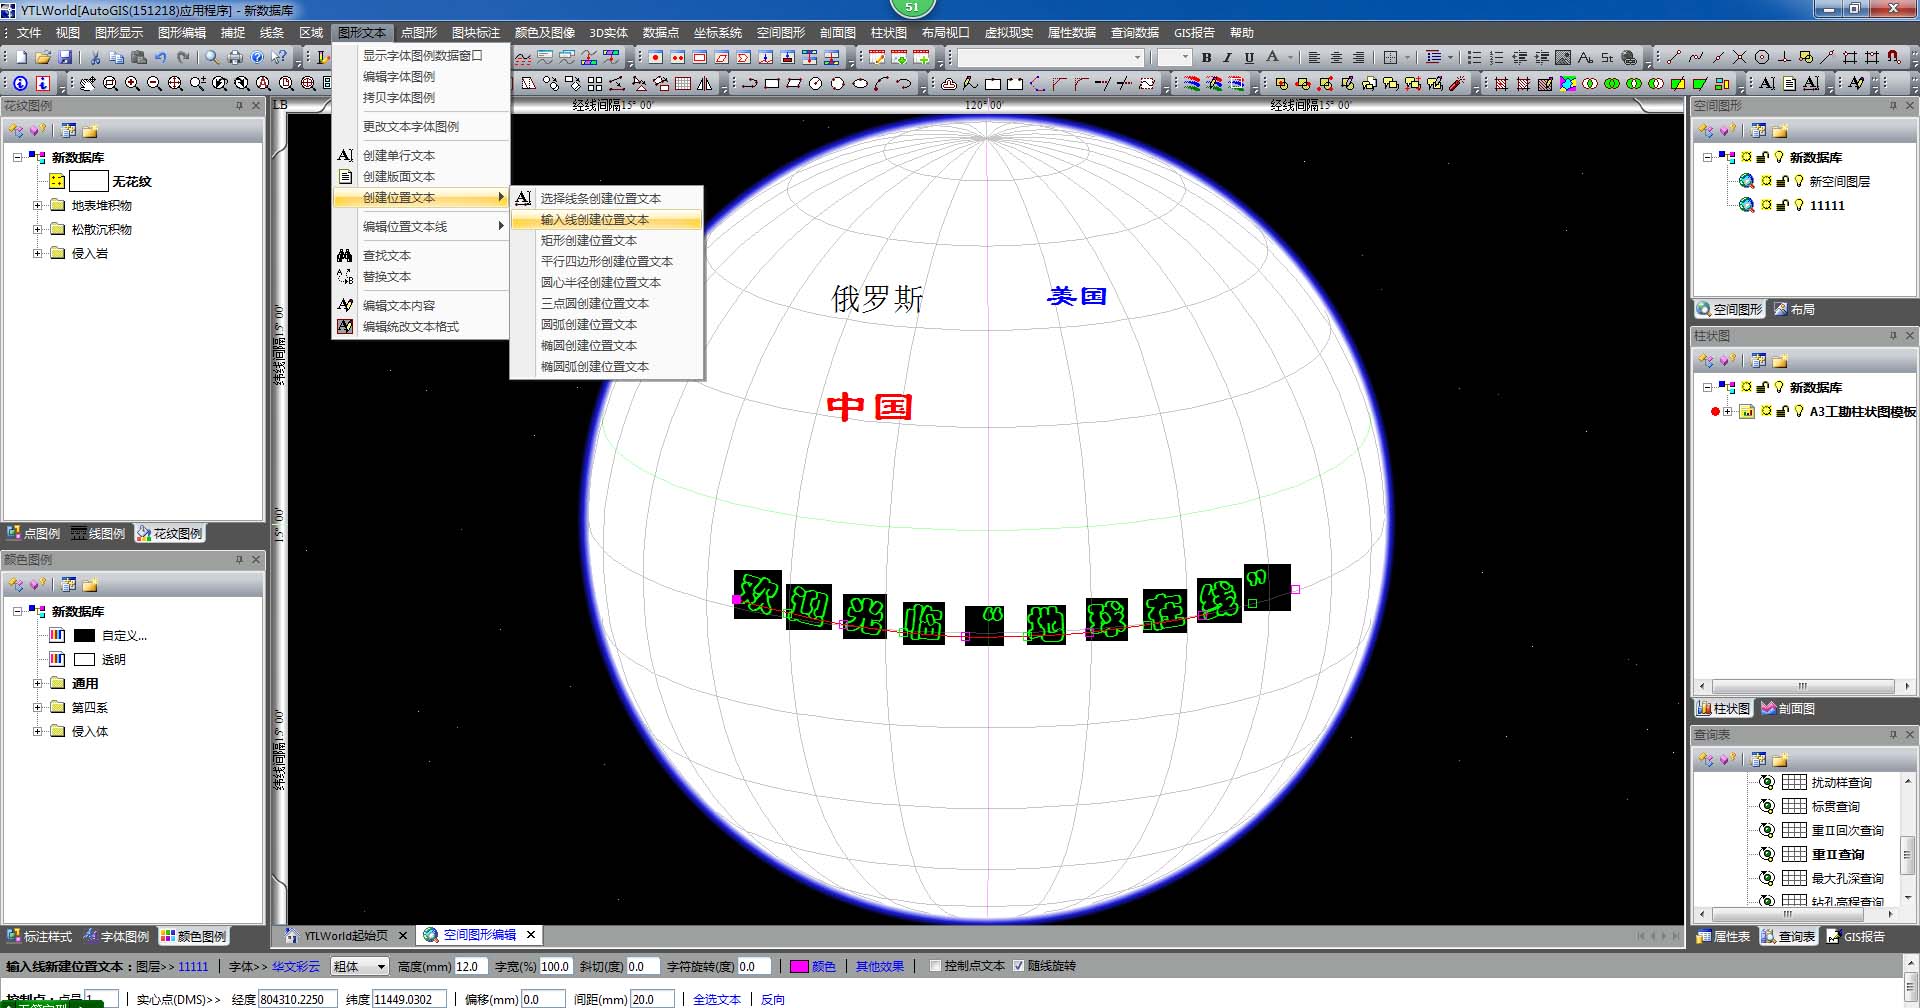
Task: Toggle lightbulb visibility of layer 11111
Action: 1799,205
